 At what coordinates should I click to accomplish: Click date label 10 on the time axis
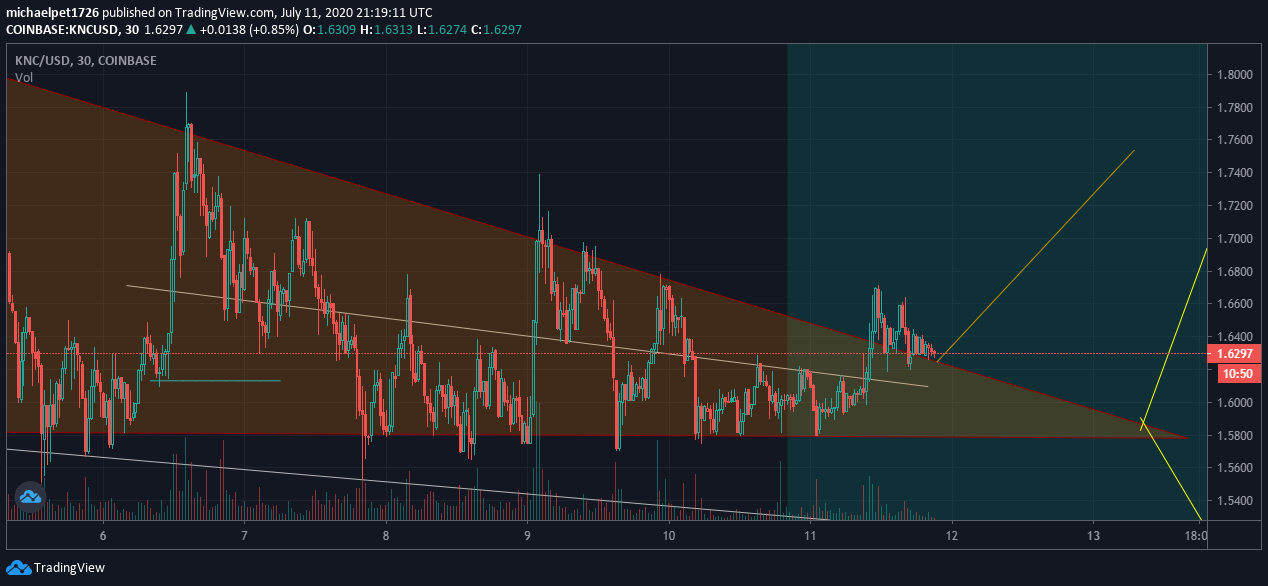click(669, 535)
